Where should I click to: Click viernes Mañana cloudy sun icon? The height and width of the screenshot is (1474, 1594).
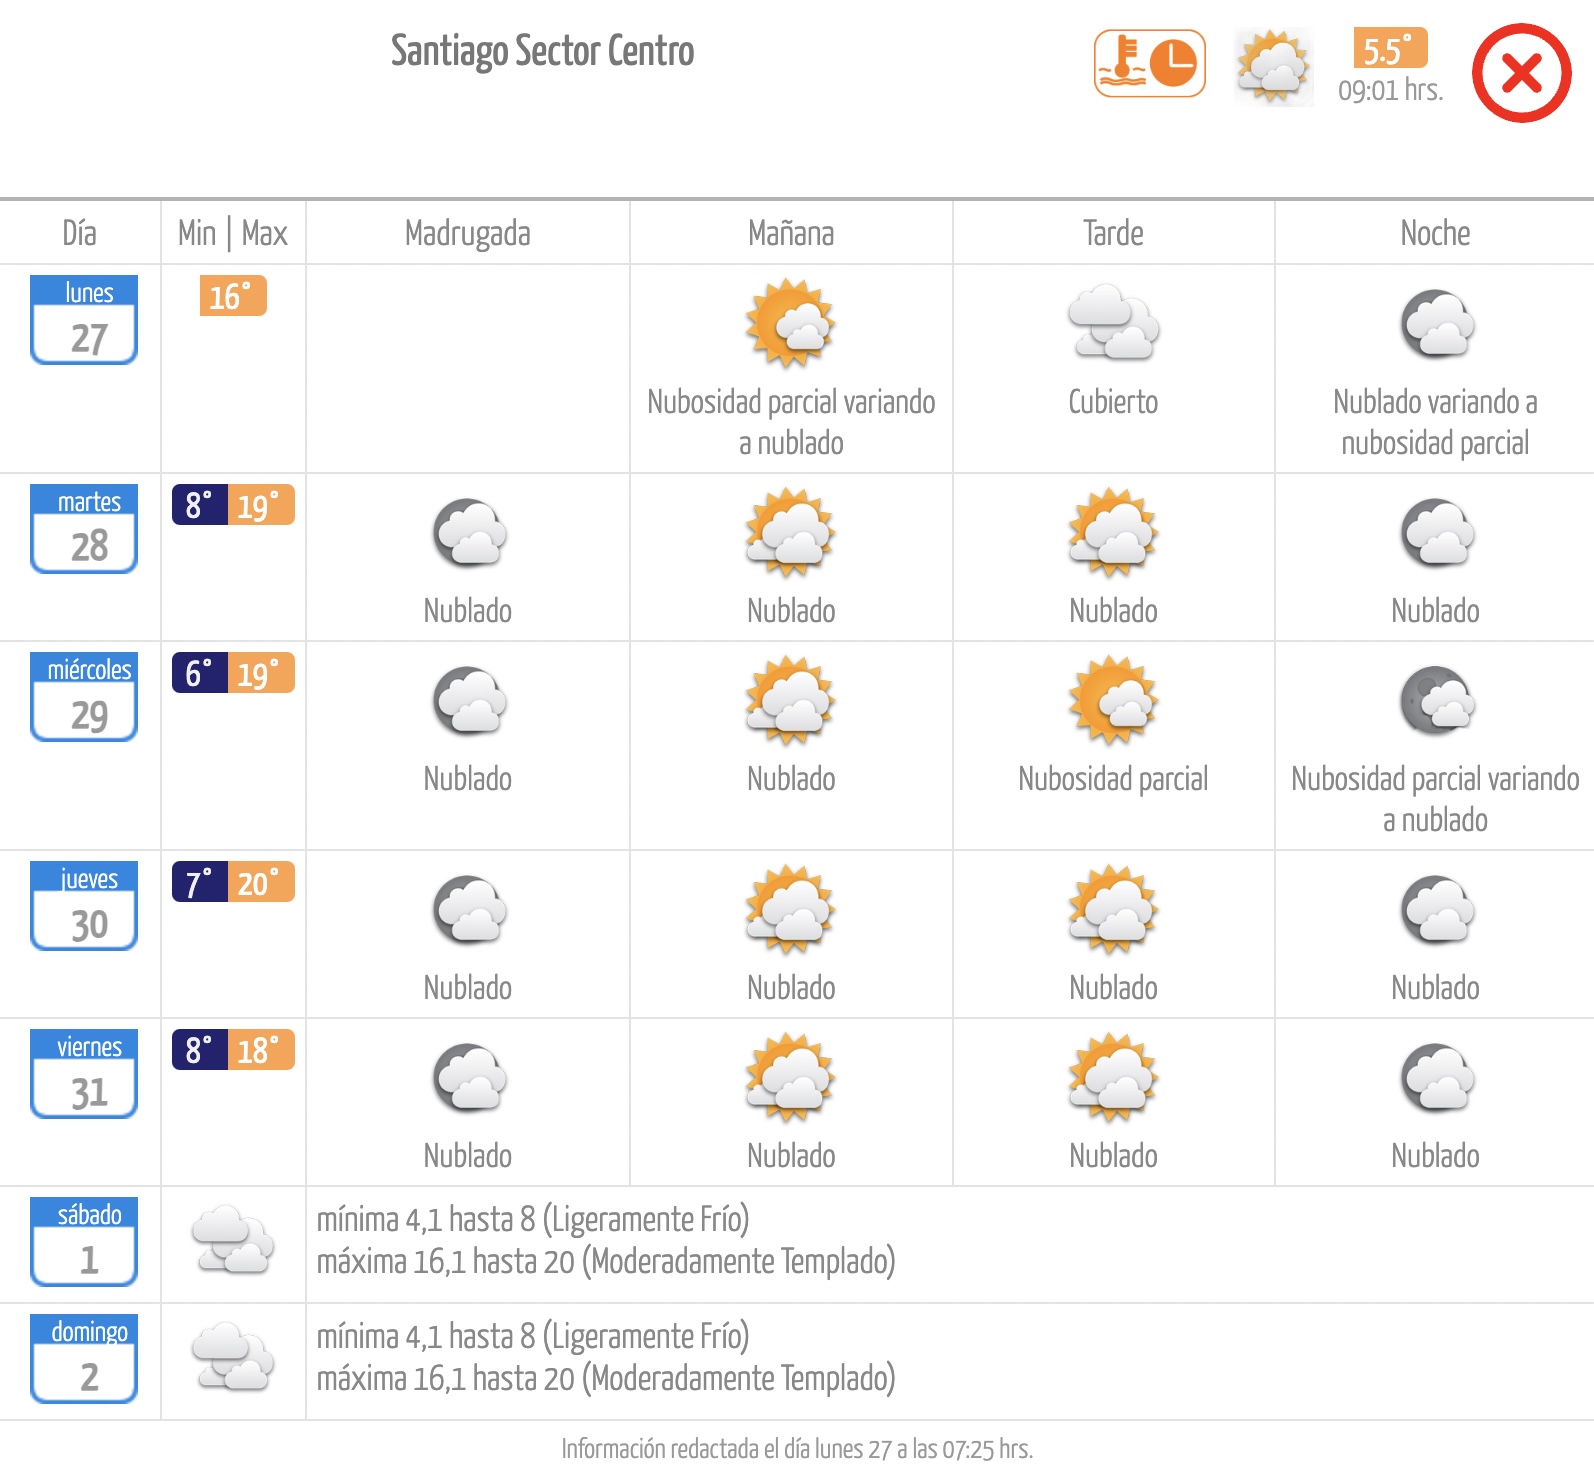(x=791, y=1078)
